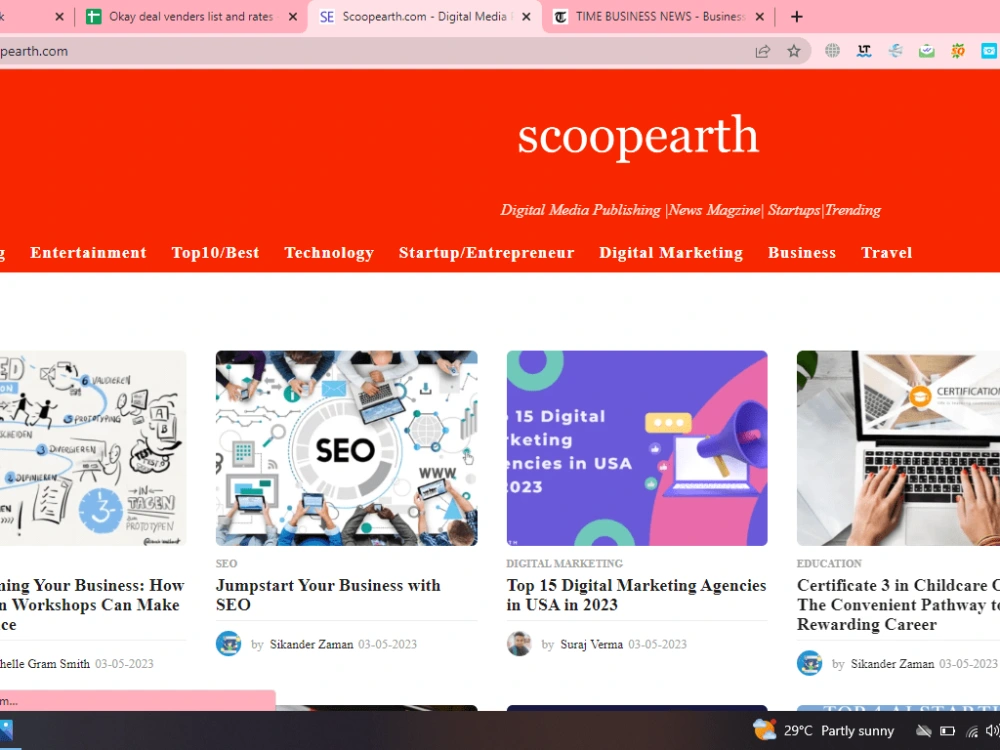Click Suraj Verma author avatar

click(519, 643)
